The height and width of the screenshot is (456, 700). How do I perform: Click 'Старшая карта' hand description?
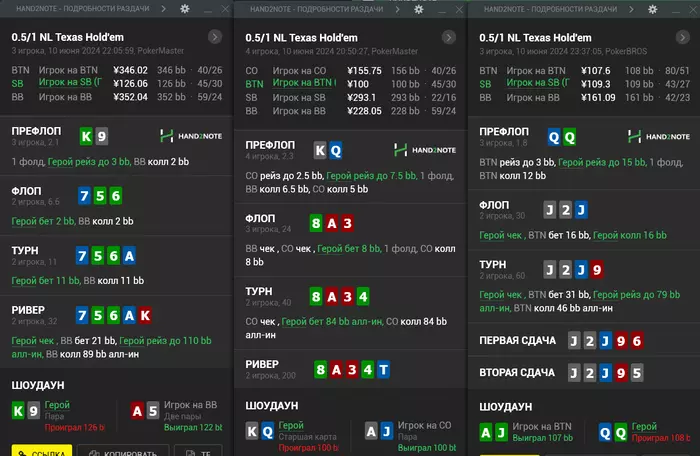click(x=308, y=437)
